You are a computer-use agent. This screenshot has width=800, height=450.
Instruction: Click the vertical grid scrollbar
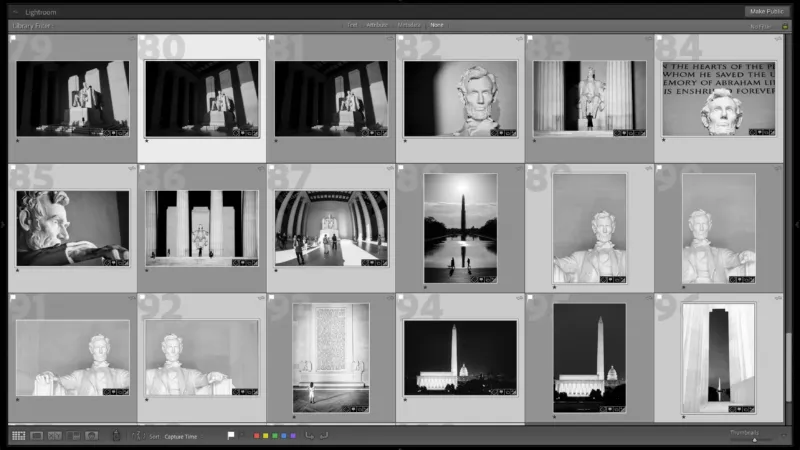pos(789,366)
